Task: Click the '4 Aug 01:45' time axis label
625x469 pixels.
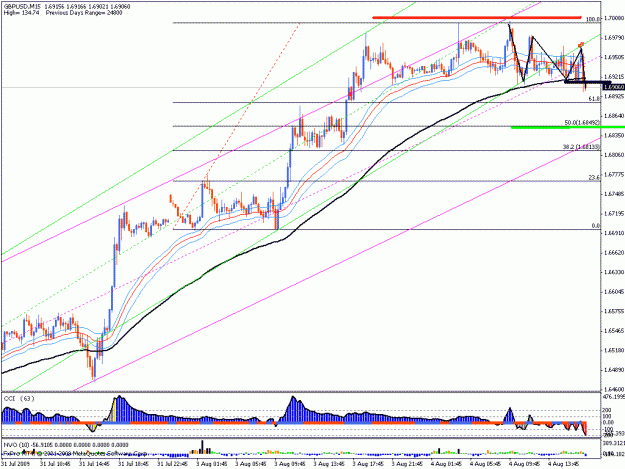Action: (x=446, y=464)
